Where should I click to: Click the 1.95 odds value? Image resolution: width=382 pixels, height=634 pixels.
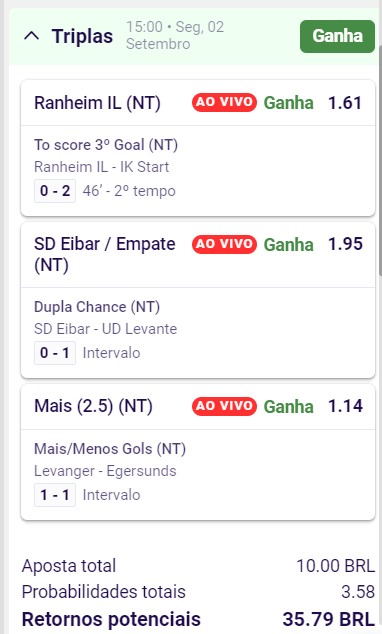[x=345, y=244]
